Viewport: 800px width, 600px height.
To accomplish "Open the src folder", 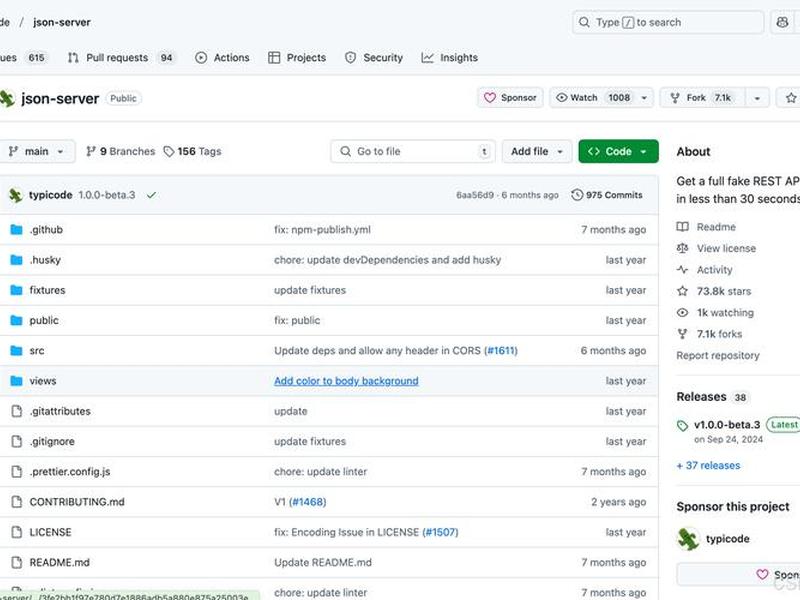I will (x=37, y=351).
